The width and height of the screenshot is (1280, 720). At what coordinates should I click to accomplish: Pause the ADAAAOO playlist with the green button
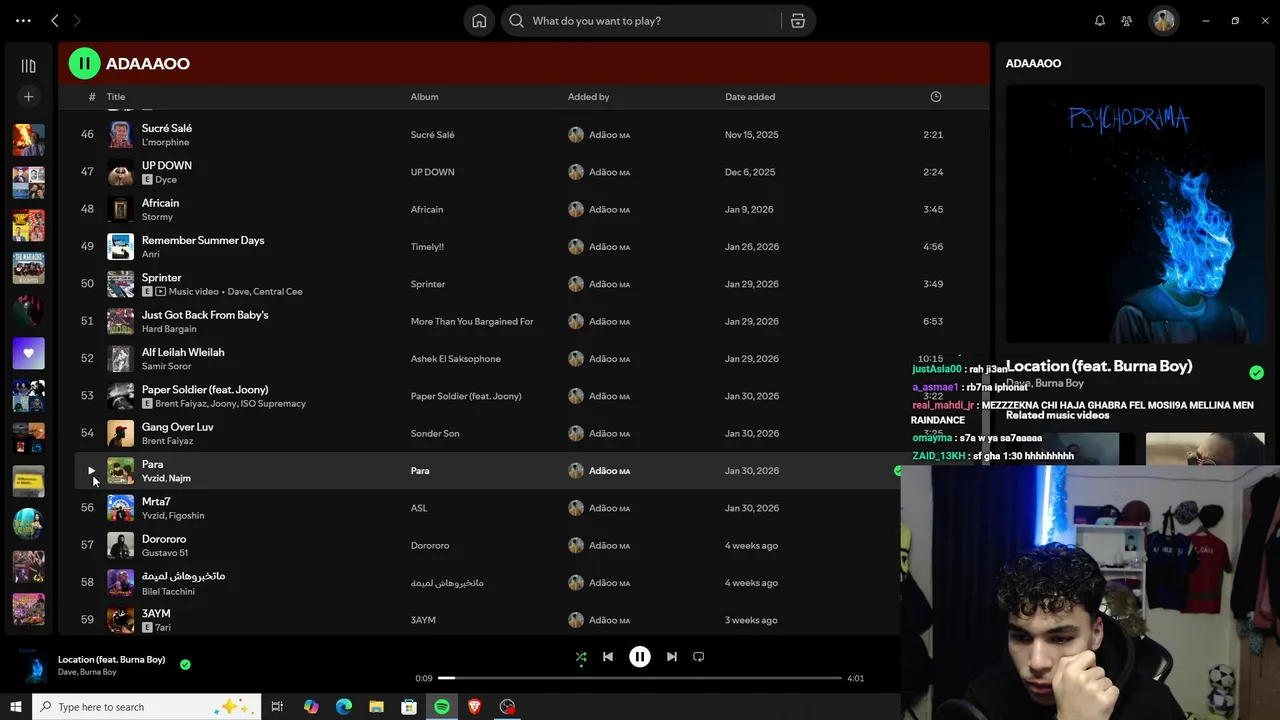pyautogui.click(x=84, y=64)
